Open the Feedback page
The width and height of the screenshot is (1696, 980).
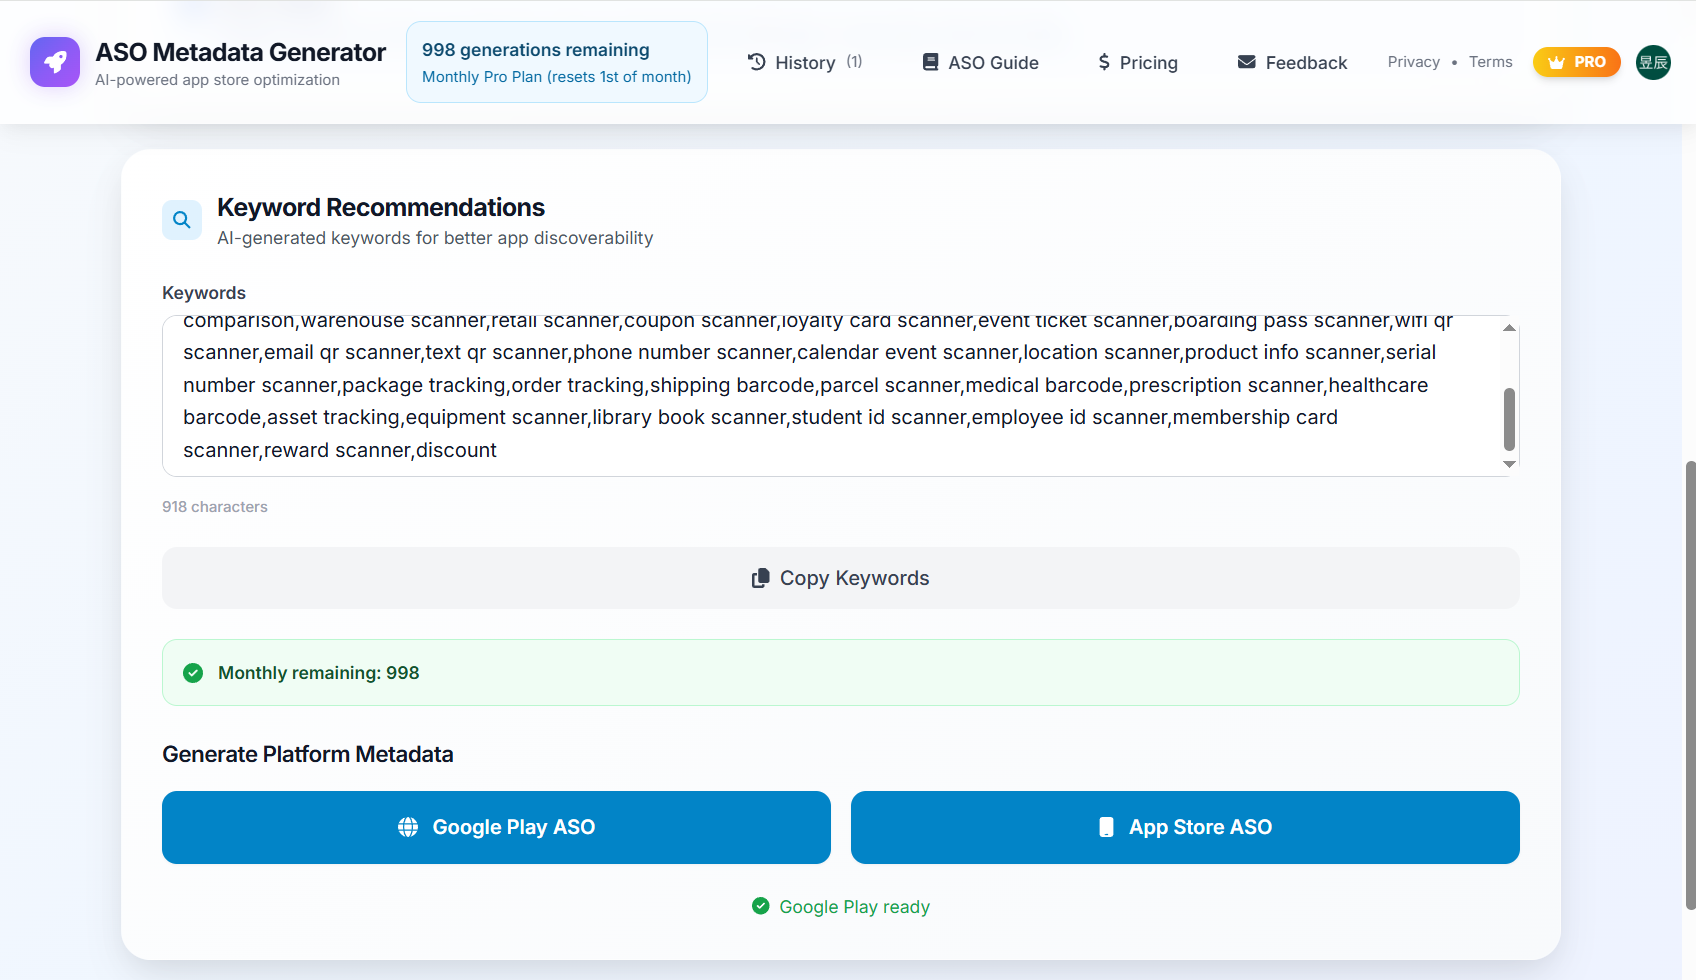coord(1292,62)
